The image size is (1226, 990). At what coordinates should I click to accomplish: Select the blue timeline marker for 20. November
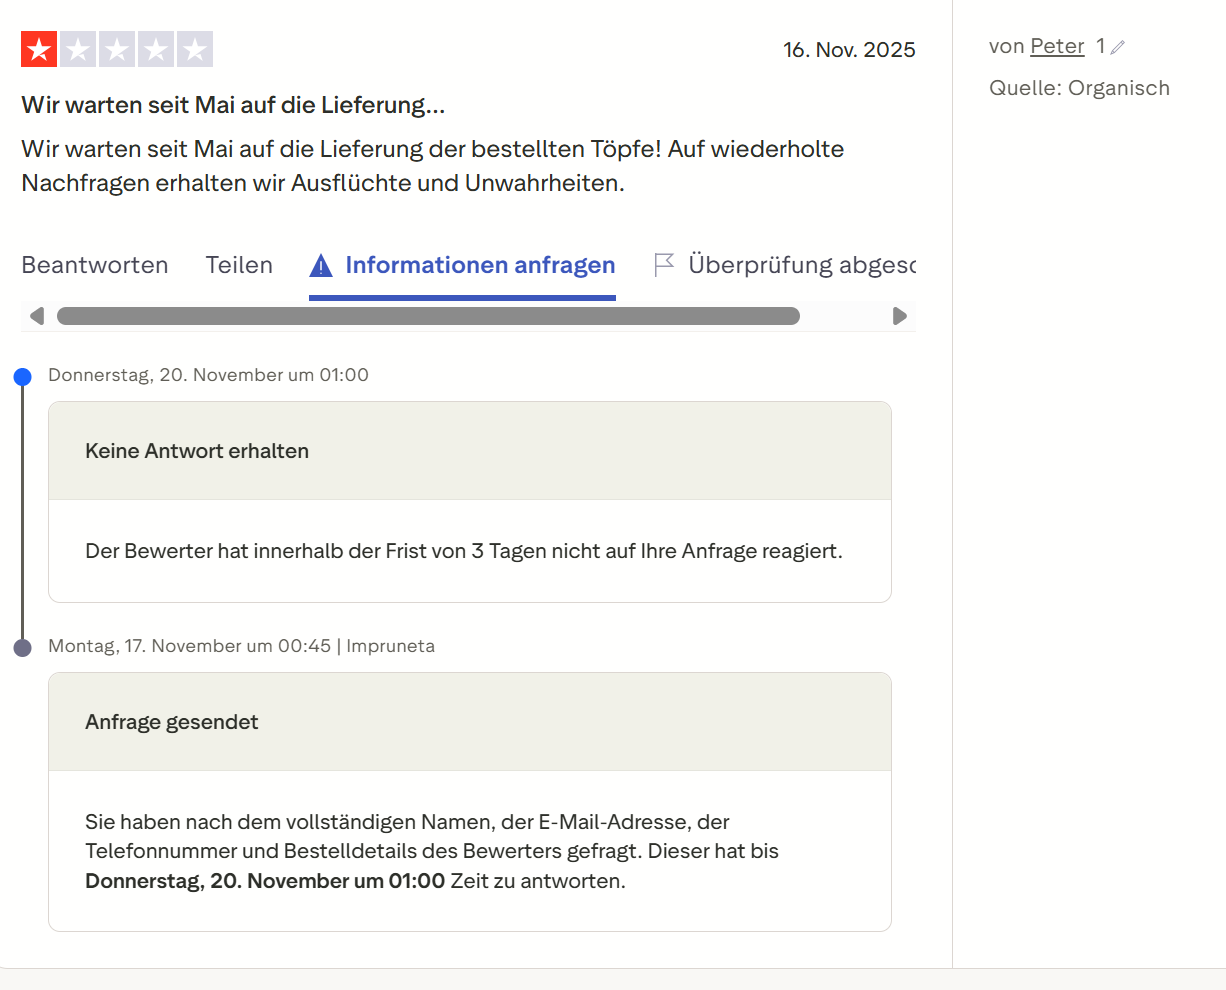tap(23, 377)
